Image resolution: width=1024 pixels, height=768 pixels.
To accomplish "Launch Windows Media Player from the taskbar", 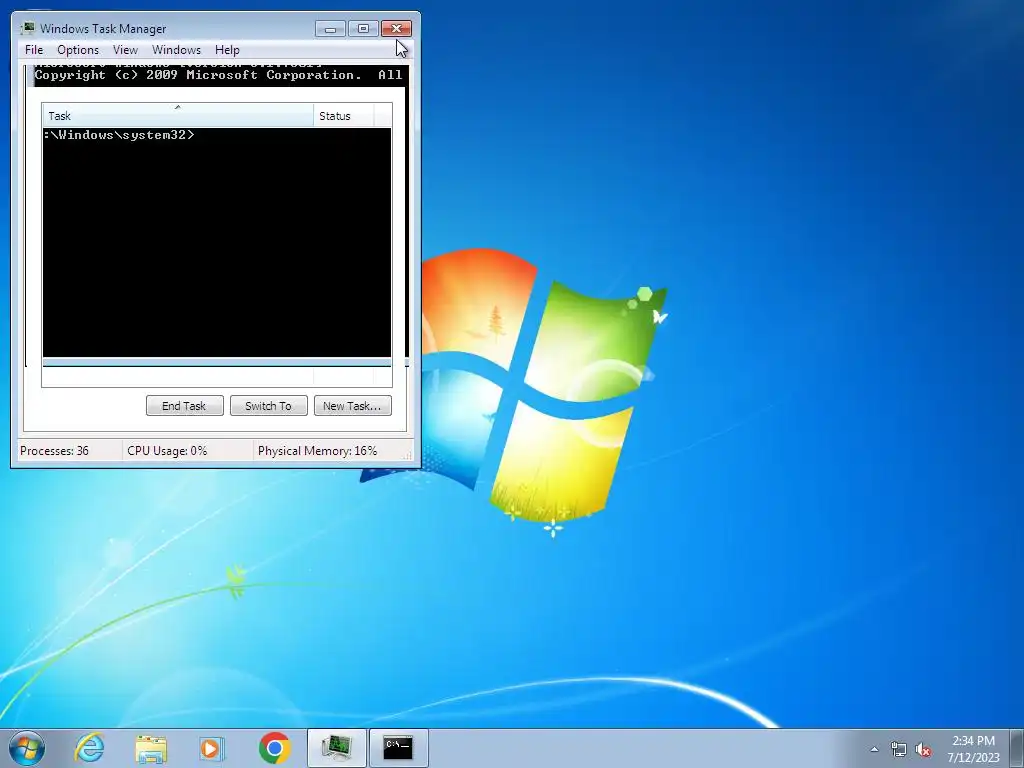I will click(x=212, y=748).
